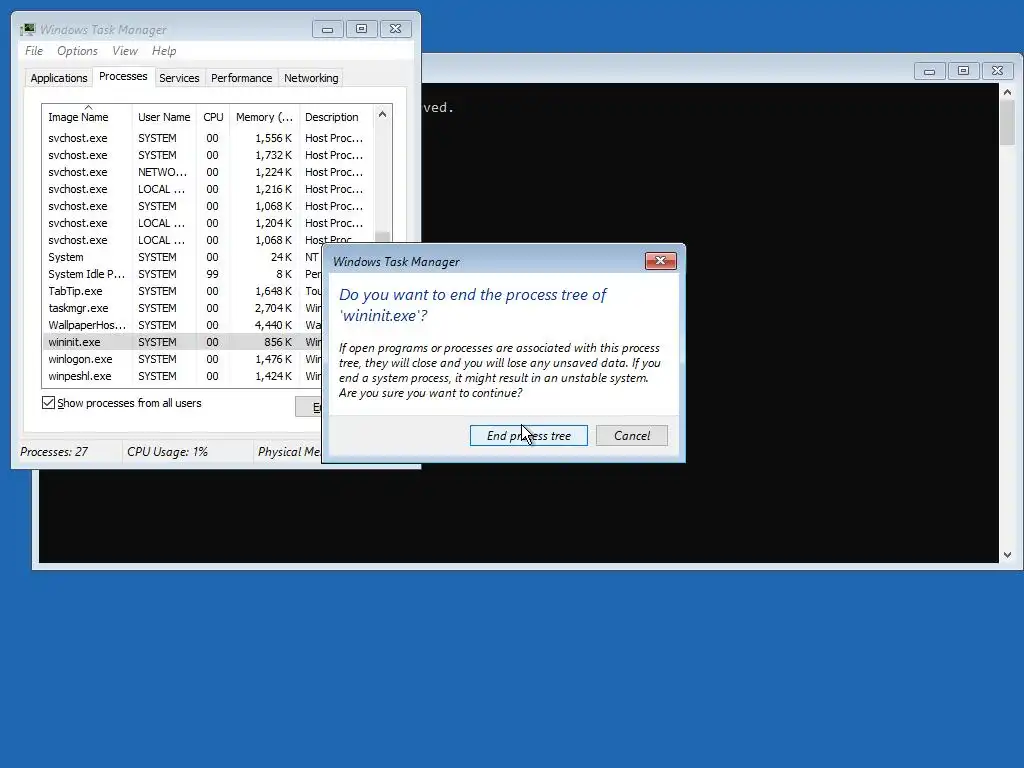1024x768 pixels.
Task: Switch to the Applications tab
Action: click(x=59, y=78)
